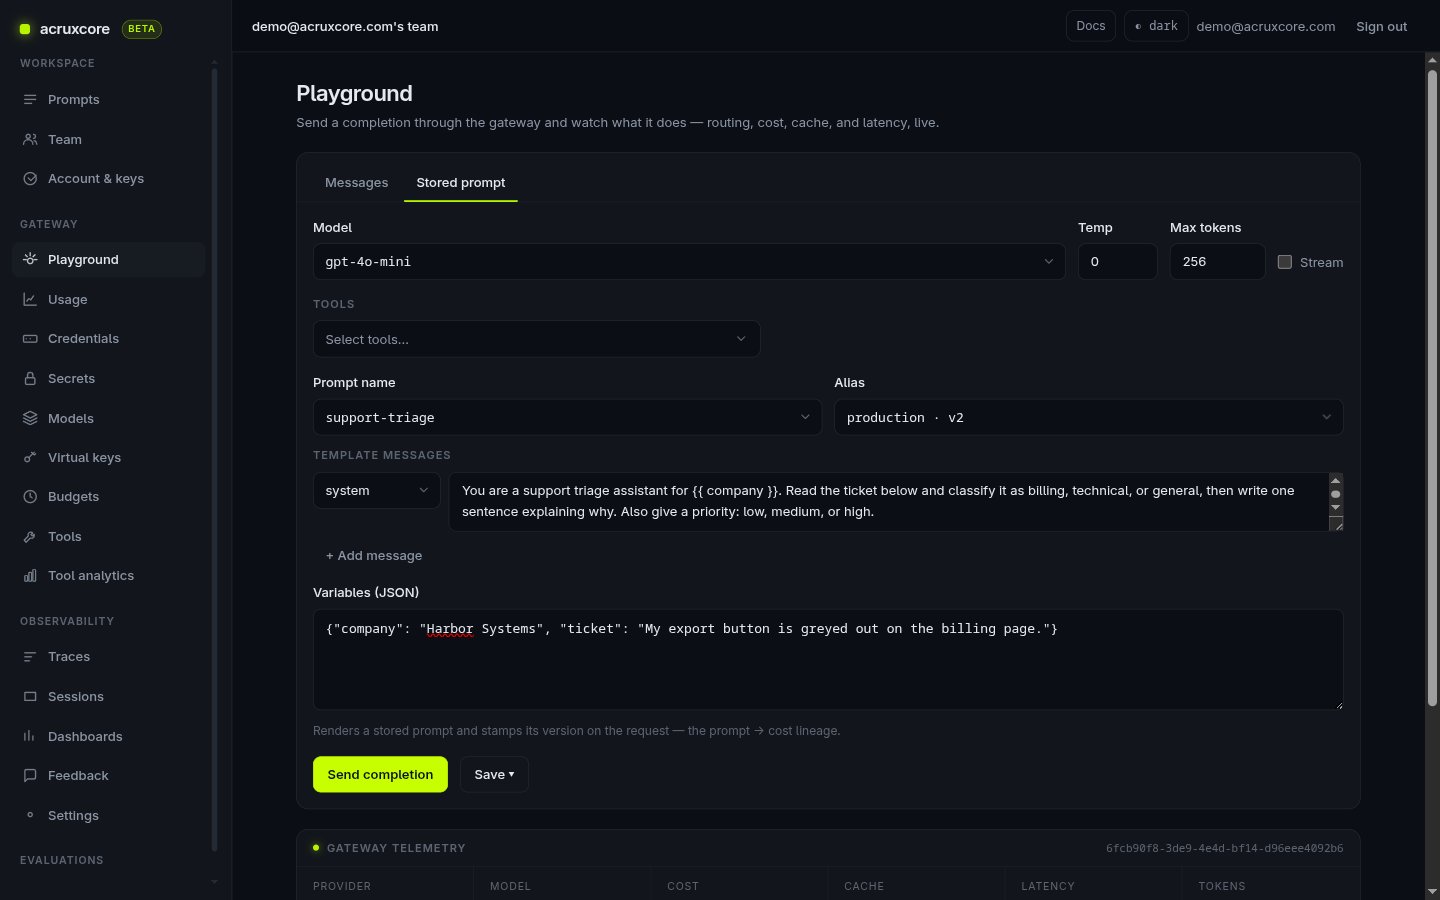Screen dimensions: 1440x900
Task: Click the Budgets clock icon
Action: [x=30, y=496]
